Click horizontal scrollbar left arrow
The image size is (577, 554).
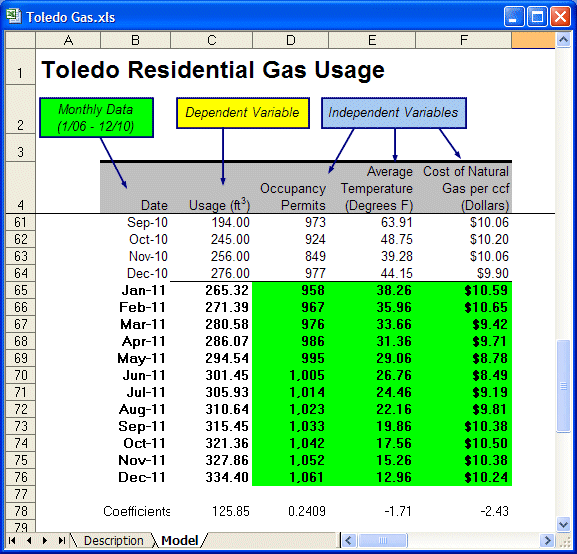coord(348,541)
